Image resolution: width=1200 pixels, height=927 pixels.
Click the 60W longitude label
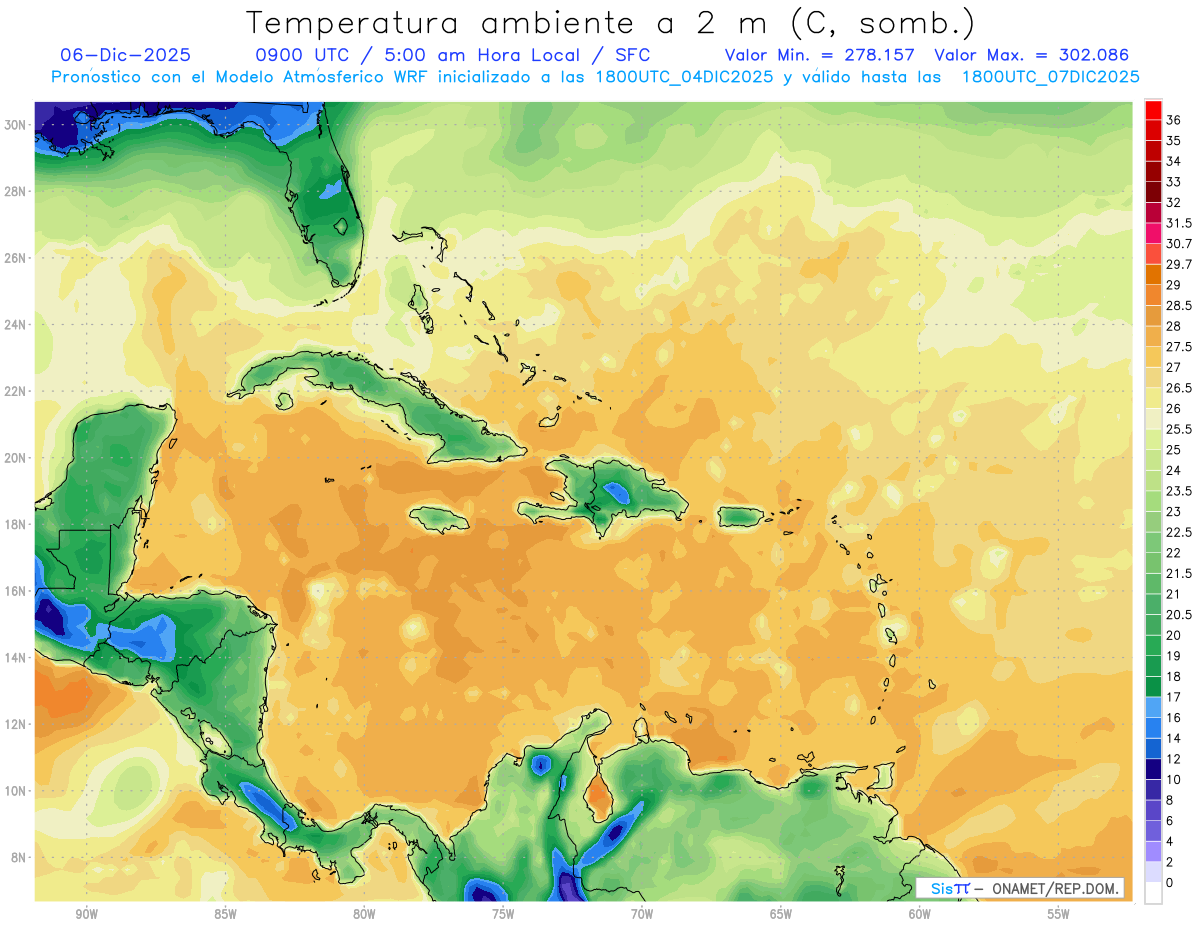point(919,915)
